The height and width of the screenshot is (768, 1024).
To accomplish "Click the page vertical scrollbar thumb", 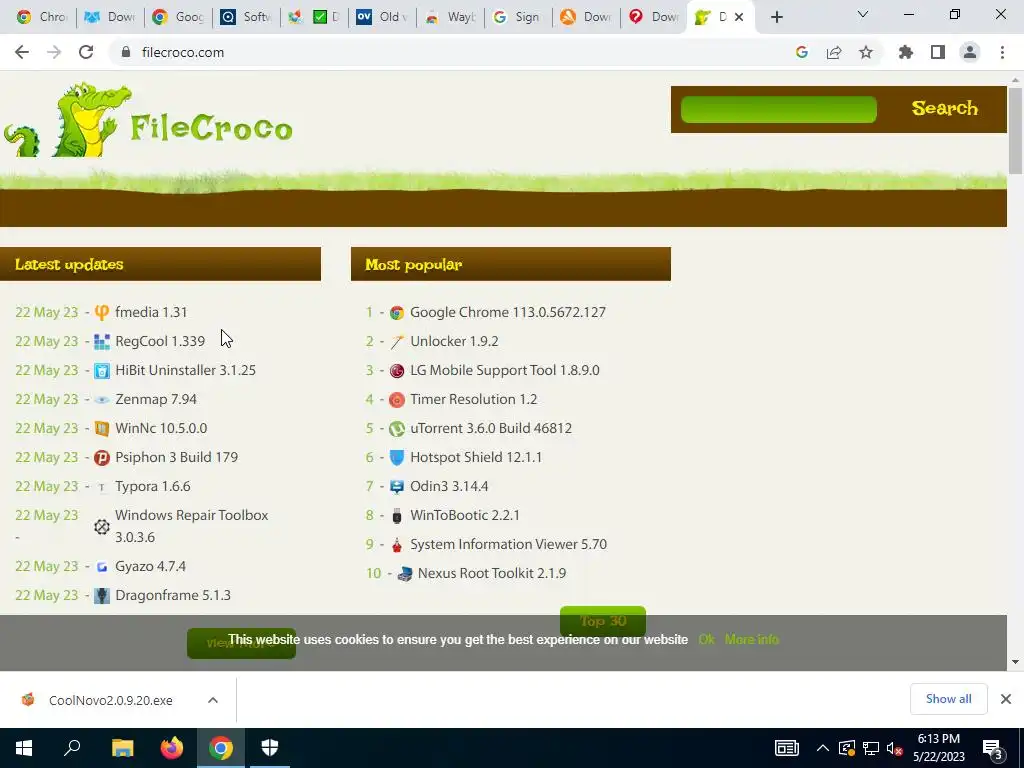I will 1015,131.
